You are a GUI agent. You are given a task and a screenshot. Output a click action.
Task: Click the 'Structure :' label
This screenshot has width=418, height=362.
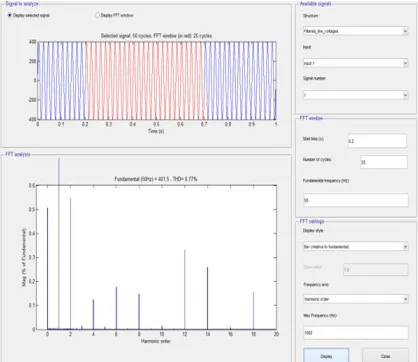pos(311,16)
